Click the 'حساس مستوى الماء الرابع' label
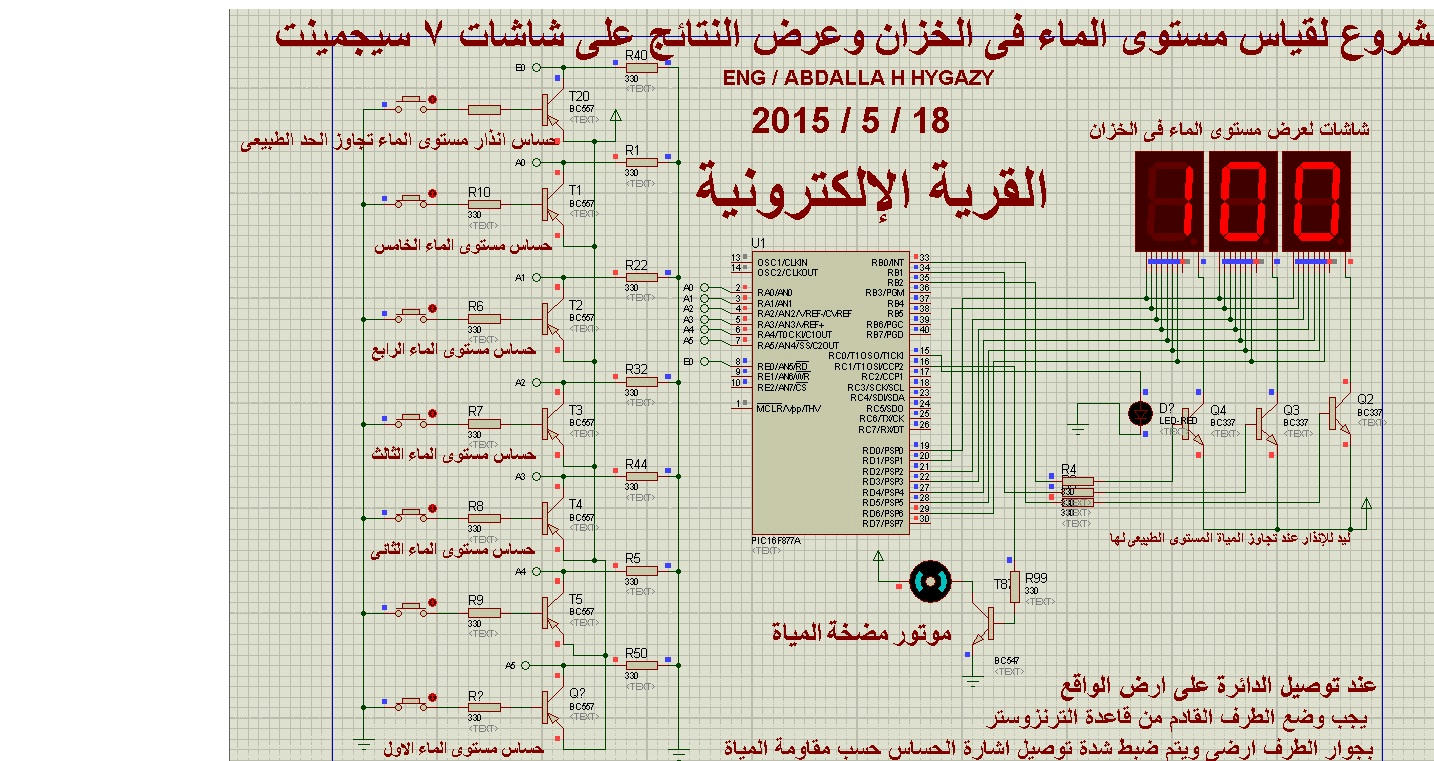 click(455, 350)
